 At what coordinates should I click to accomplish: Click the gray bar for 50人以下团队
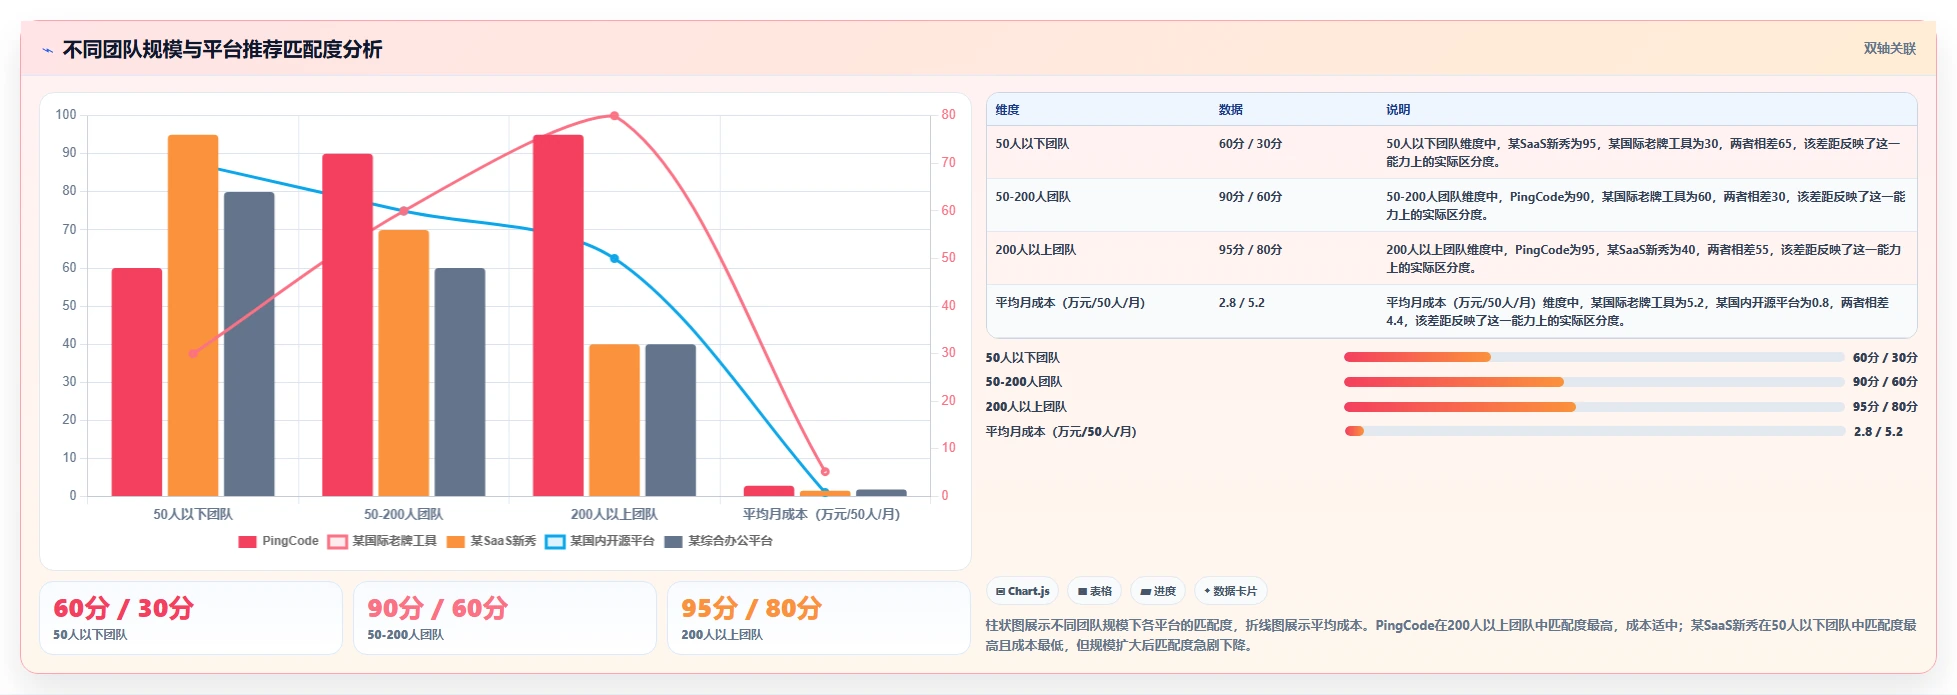249,344
